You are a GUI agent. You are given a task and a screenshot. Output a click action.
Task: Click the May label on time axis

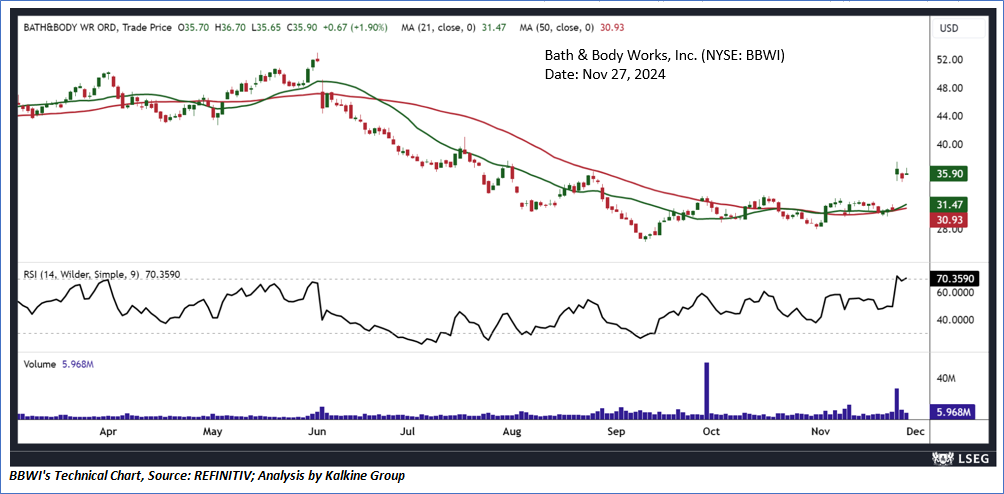pyautogui.click(x=213, y=431)
